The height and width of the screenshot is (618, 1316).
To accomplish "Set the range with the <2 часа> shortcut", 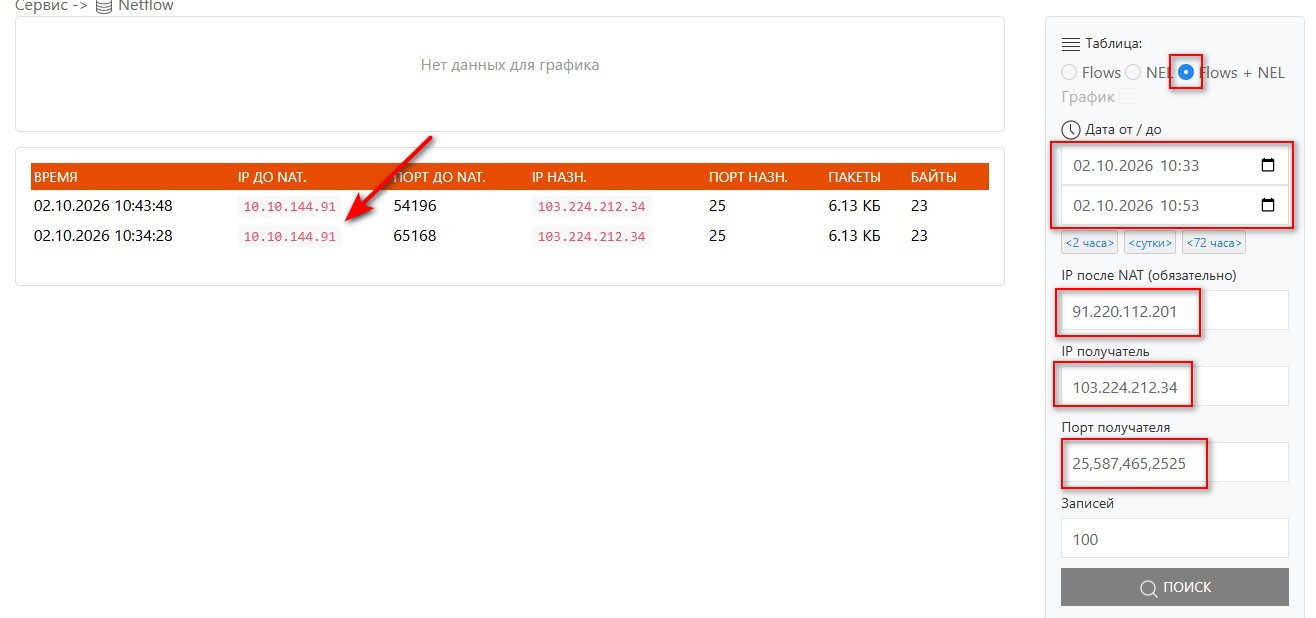I will (x=1090, y=243).
